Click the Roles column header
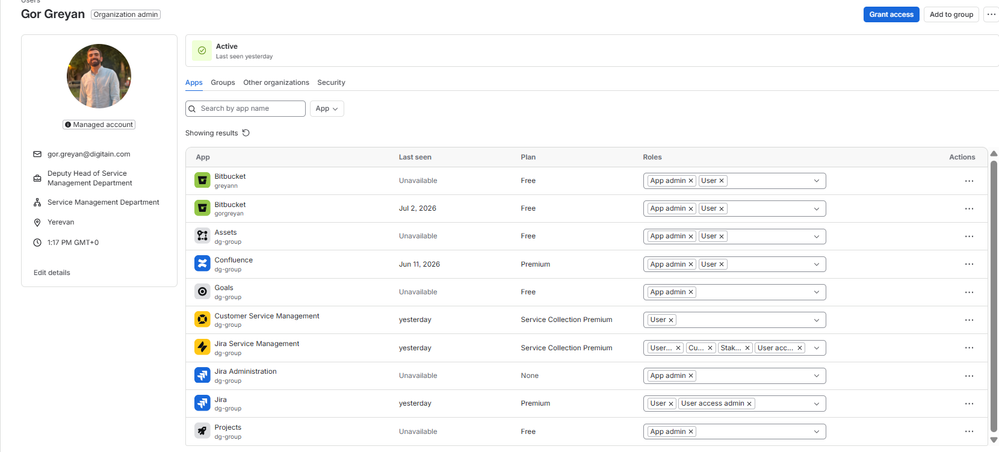This screenshot has width=999, height=452. tap(652, 157)
